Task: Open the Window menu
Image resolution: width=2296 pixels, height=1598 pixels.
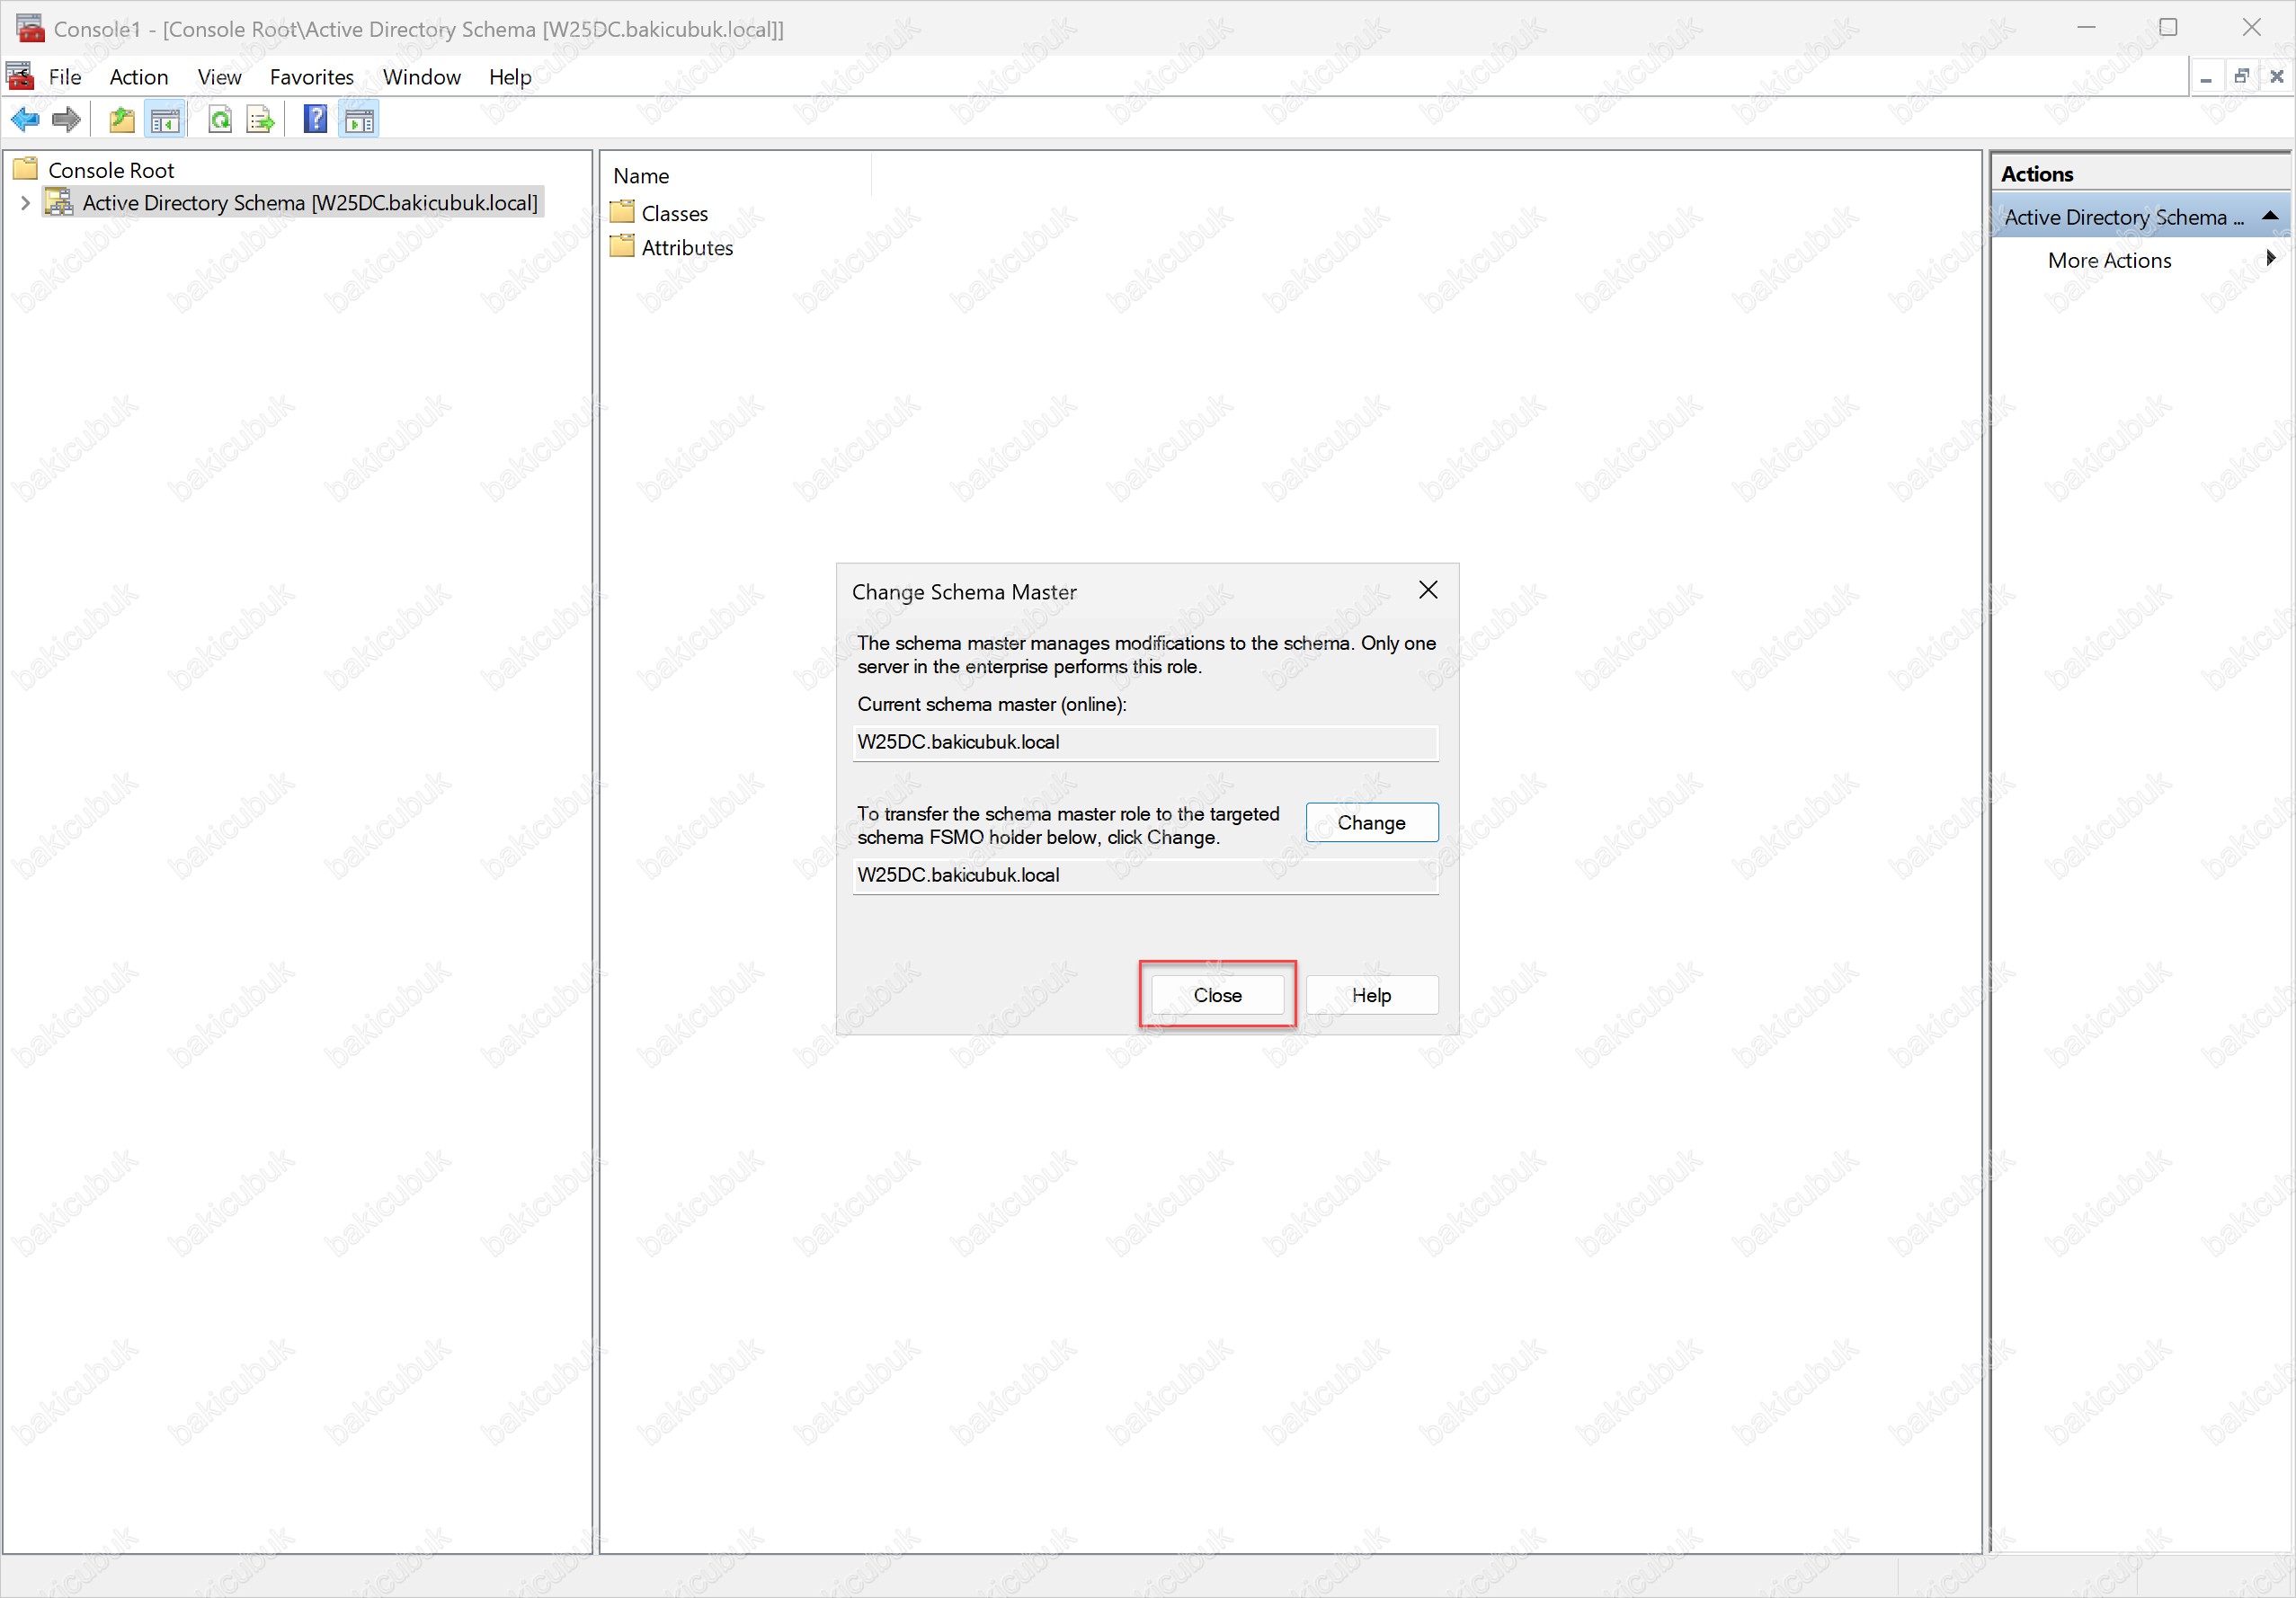Action: pyautogui.click(x=421, y=77)
